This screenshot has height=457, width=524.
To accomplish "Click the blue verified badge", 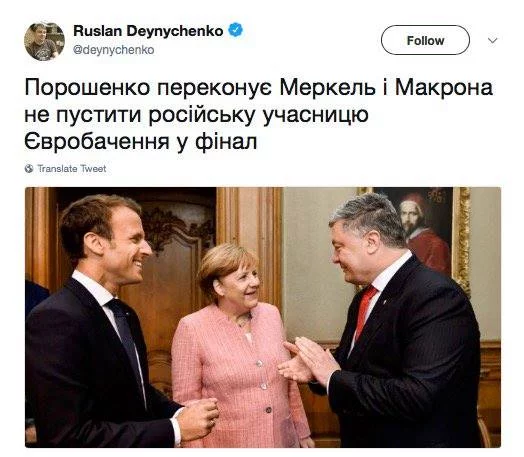I will [x=236, y=30].
